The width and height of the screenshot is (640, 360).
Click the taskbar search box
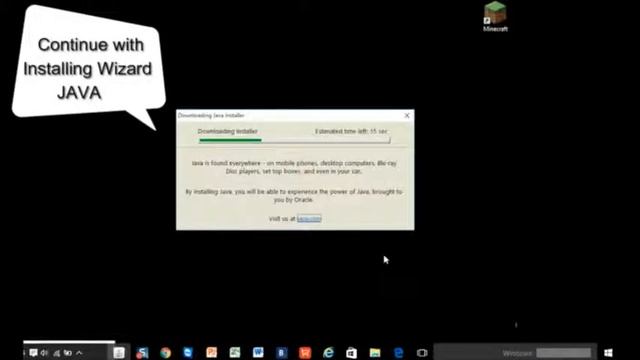pyautogui.click(x=515, y=353)
